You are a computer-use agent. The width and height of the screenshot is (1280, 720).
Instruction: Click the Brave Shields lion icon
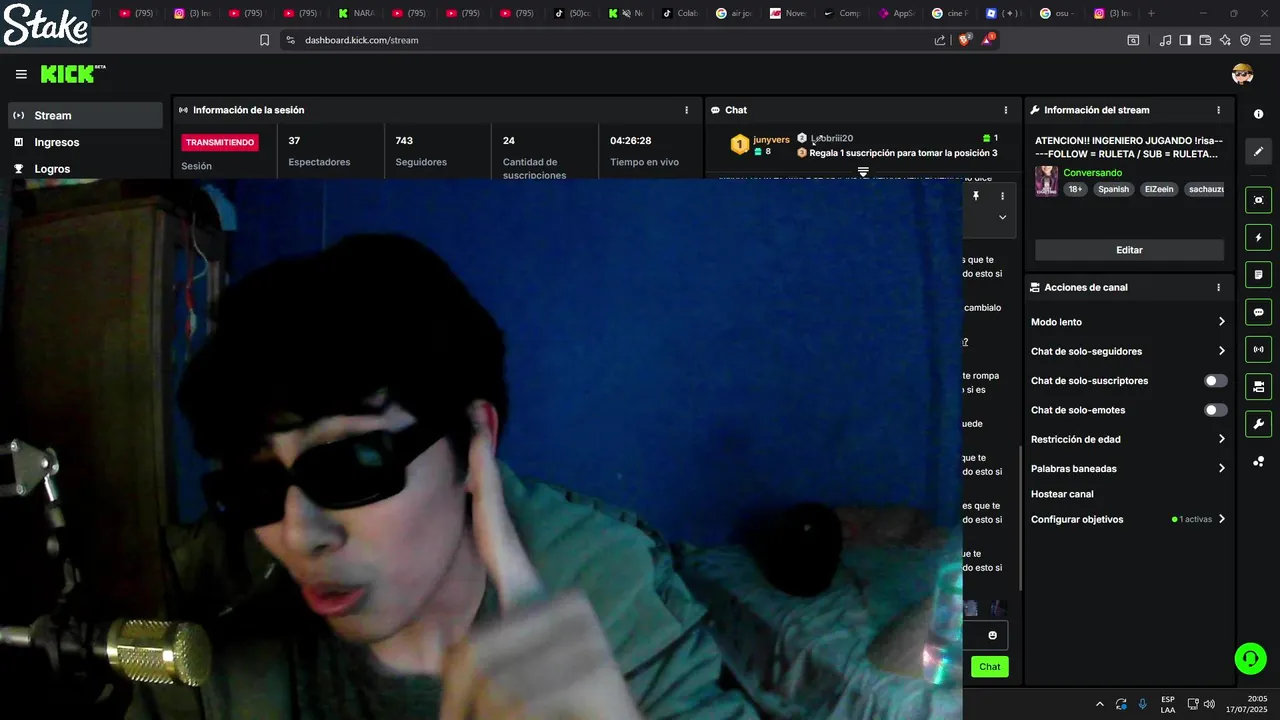(x=964, y=40)
